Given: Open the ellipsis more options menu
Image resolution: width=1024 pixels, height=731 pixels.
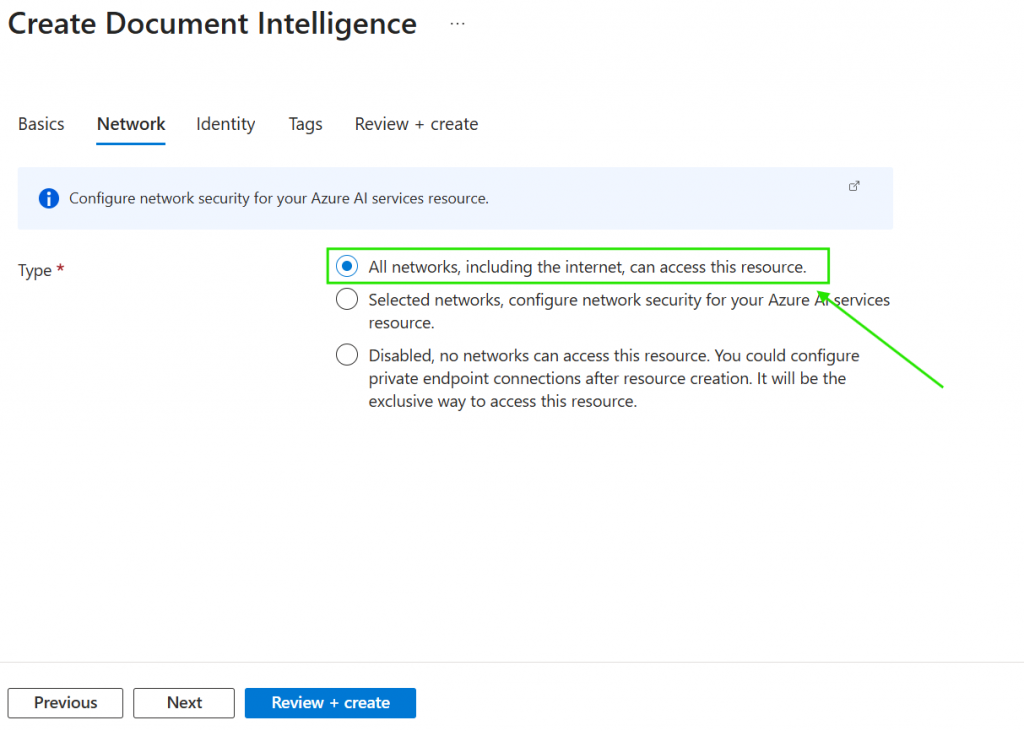Looking at the screenshot, I should [457, 24].
